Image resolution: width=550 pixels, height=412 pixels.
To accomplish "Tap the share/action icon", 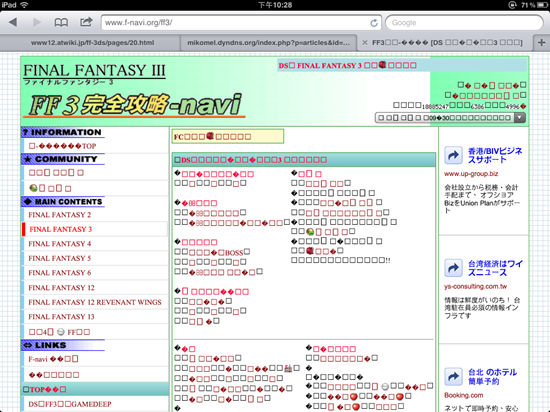I will pyautogui.click(x=86, y=22).
